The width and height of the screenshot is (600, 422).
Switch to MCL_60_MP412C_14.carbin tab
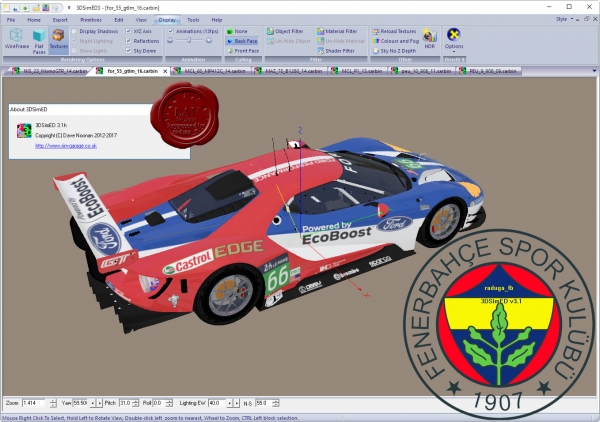point(211,71)
